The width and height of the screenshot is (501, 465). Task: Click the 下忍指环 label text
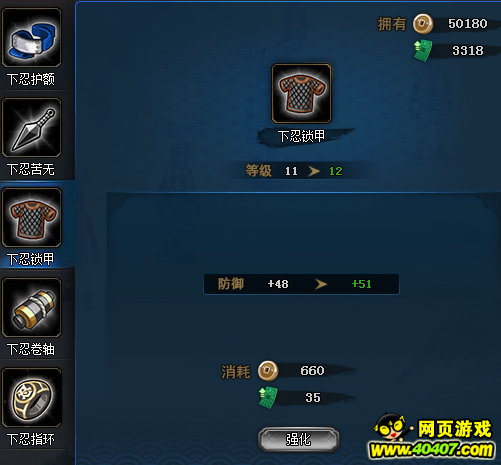tap(31, 439)
